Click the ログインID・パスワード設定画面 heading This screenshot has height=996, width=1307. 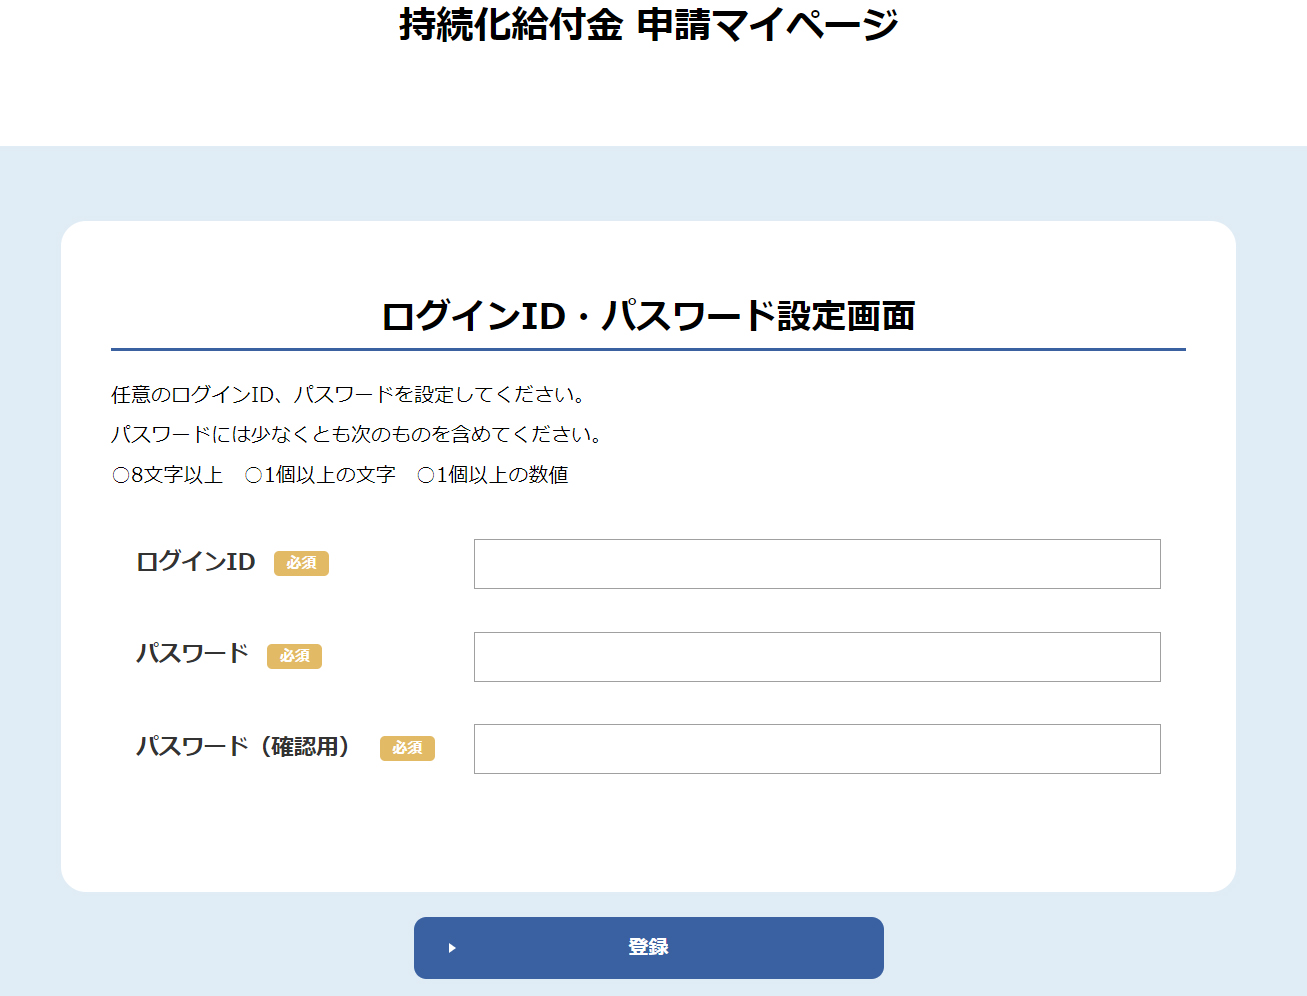pyautogui.click(x=648, y=316)
